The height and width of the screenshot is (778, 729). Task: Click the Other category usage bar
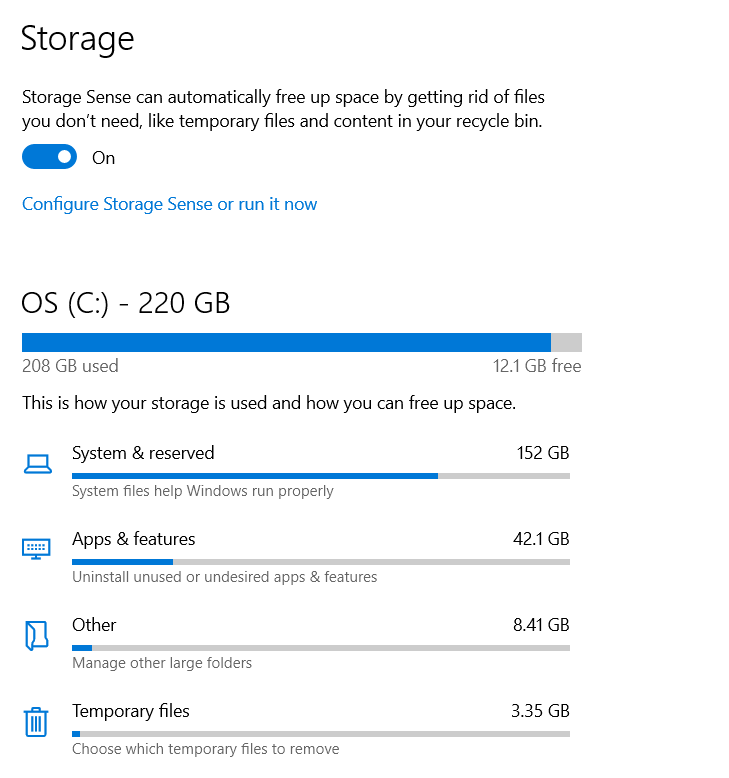pos(320,648)
